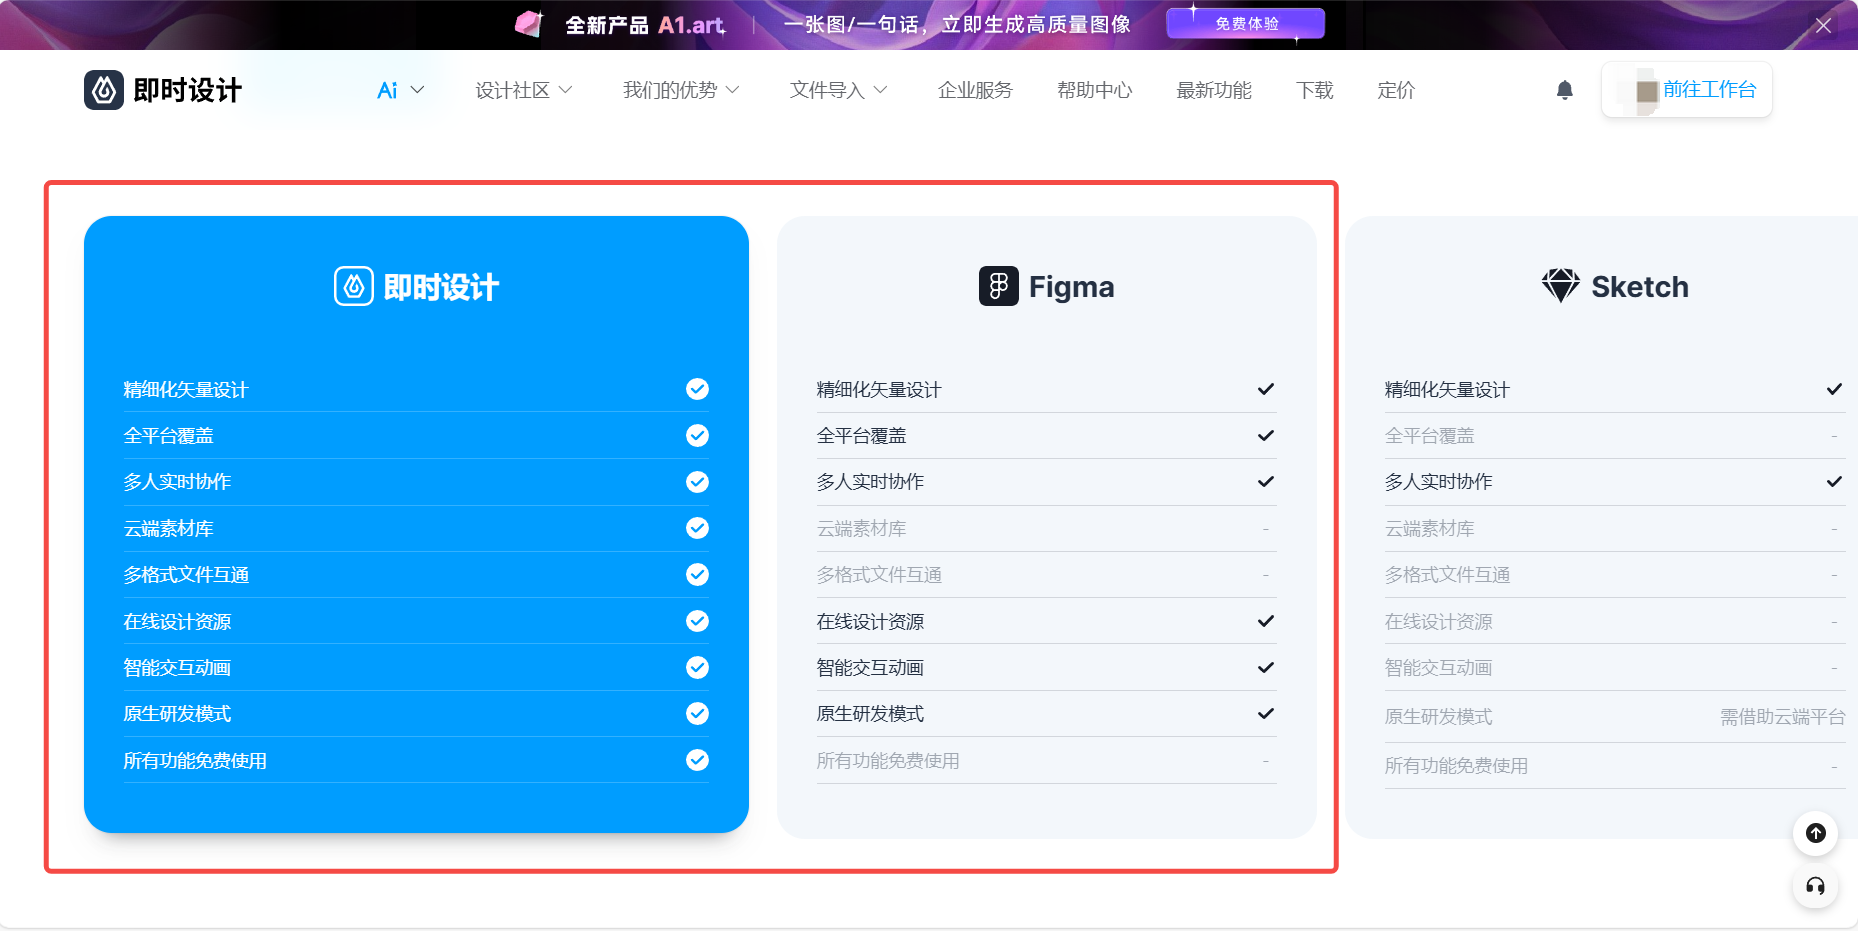Click the back-to-top arrow button

click(x=1816, y=833)
